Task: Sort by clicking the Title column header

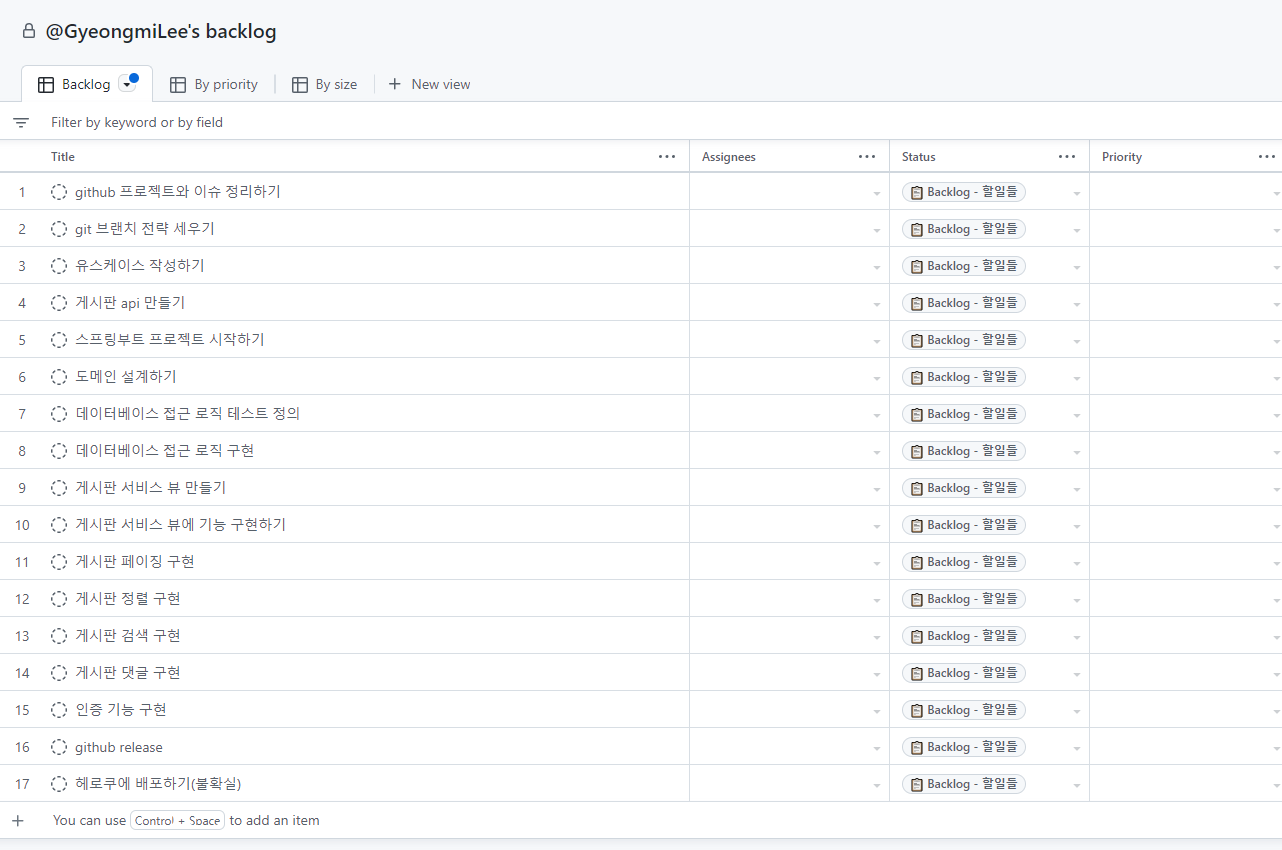Action: 63,157
